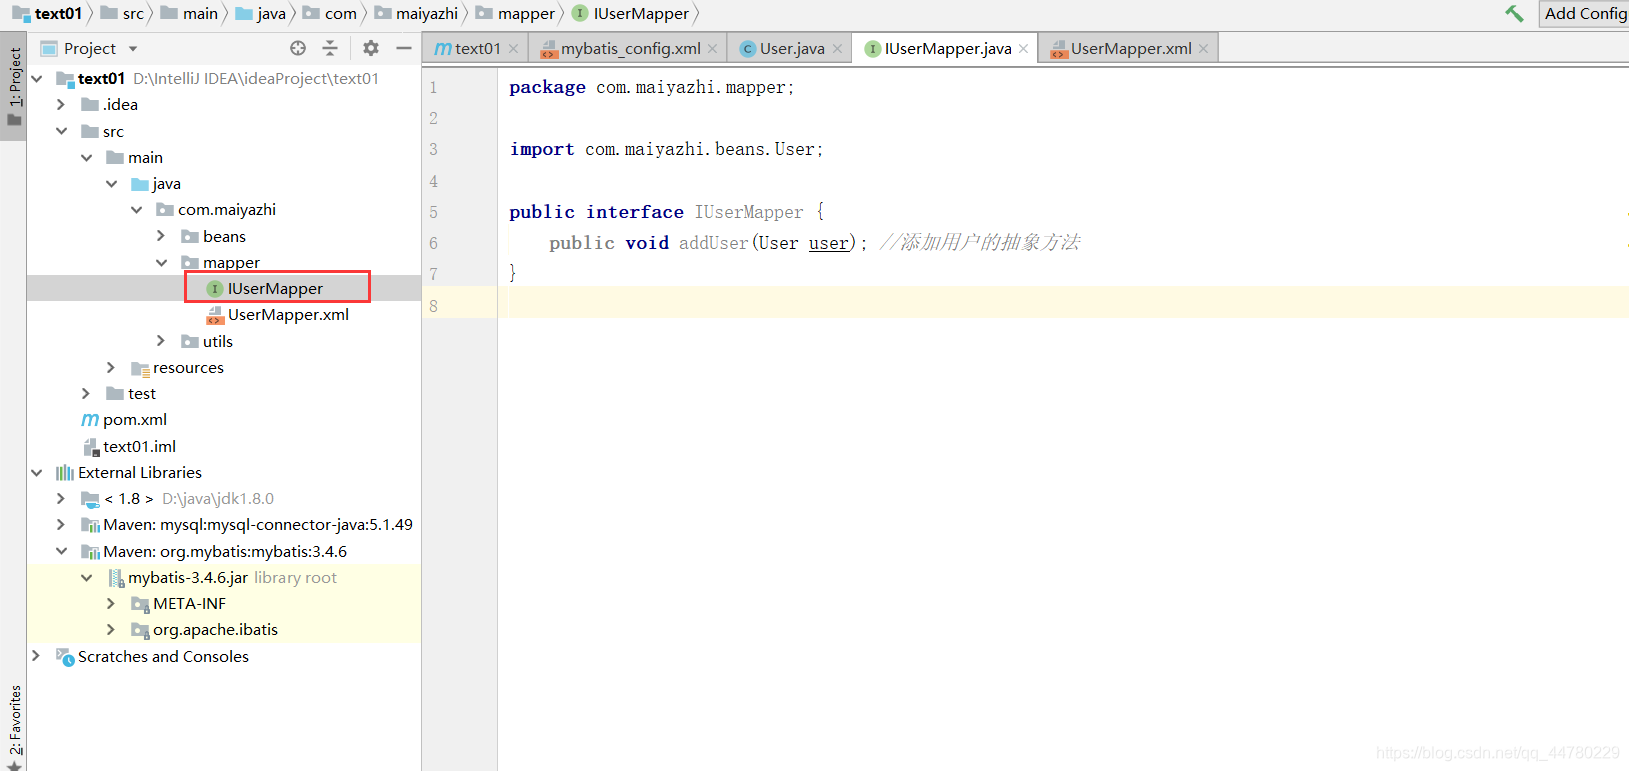Viewport: 1629px width, 771px height.
Task: Collapse the mapper package
Action: click(162, 262)
